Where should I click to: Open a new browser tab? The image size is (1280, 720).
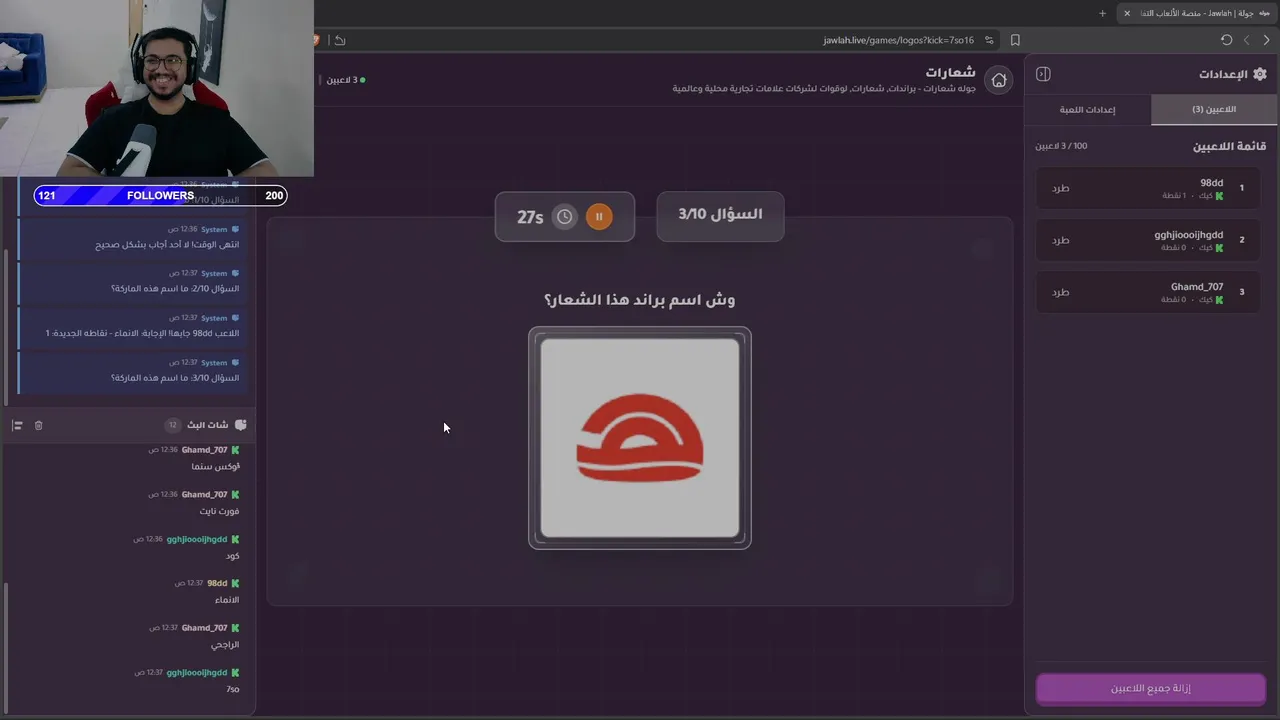1103,13
